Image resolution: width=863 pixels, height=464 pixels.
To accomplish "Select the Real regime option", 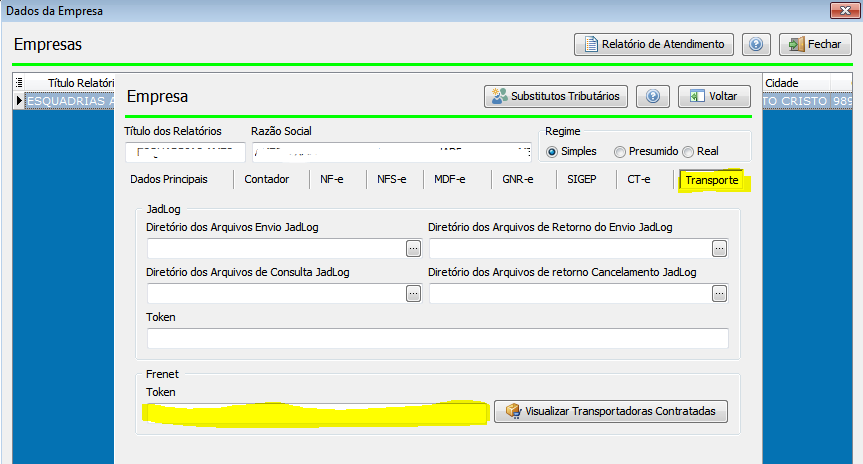I will click(688, 151).
